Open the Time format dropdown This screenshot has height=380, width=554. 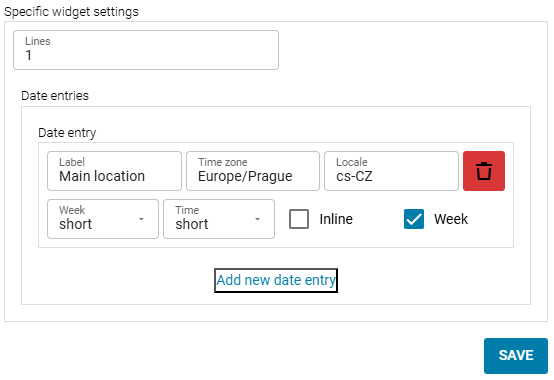tap(219, 219)
